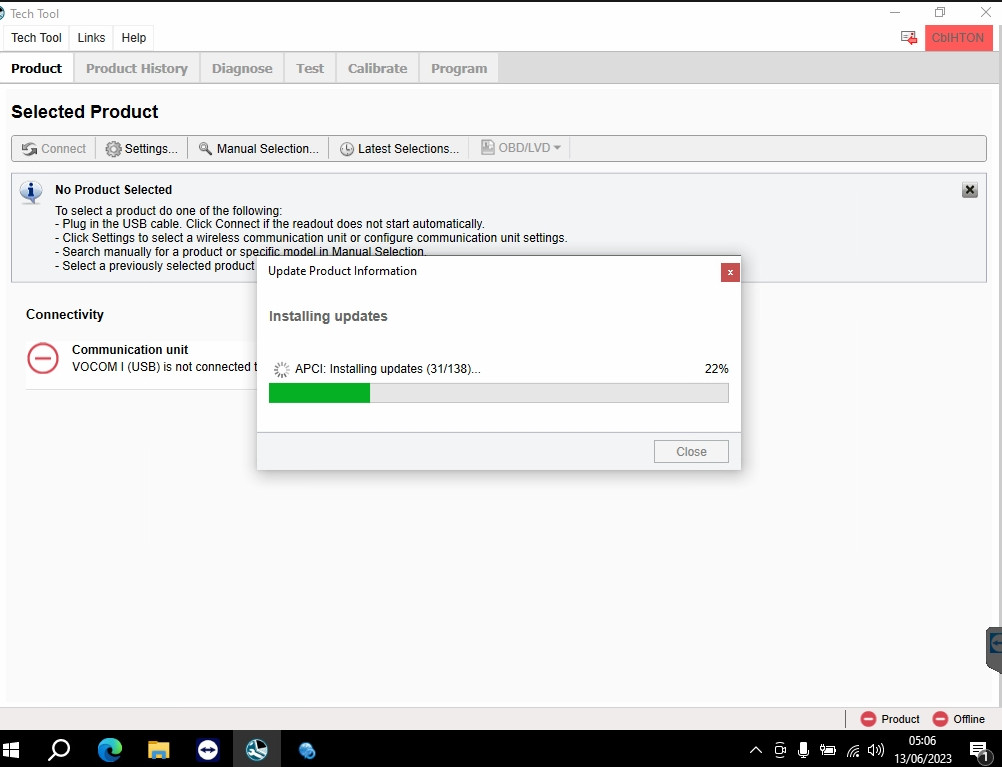The image size is (1002, 767).
Task: Open Manual Selection dialog
Action: pos(258,148)
